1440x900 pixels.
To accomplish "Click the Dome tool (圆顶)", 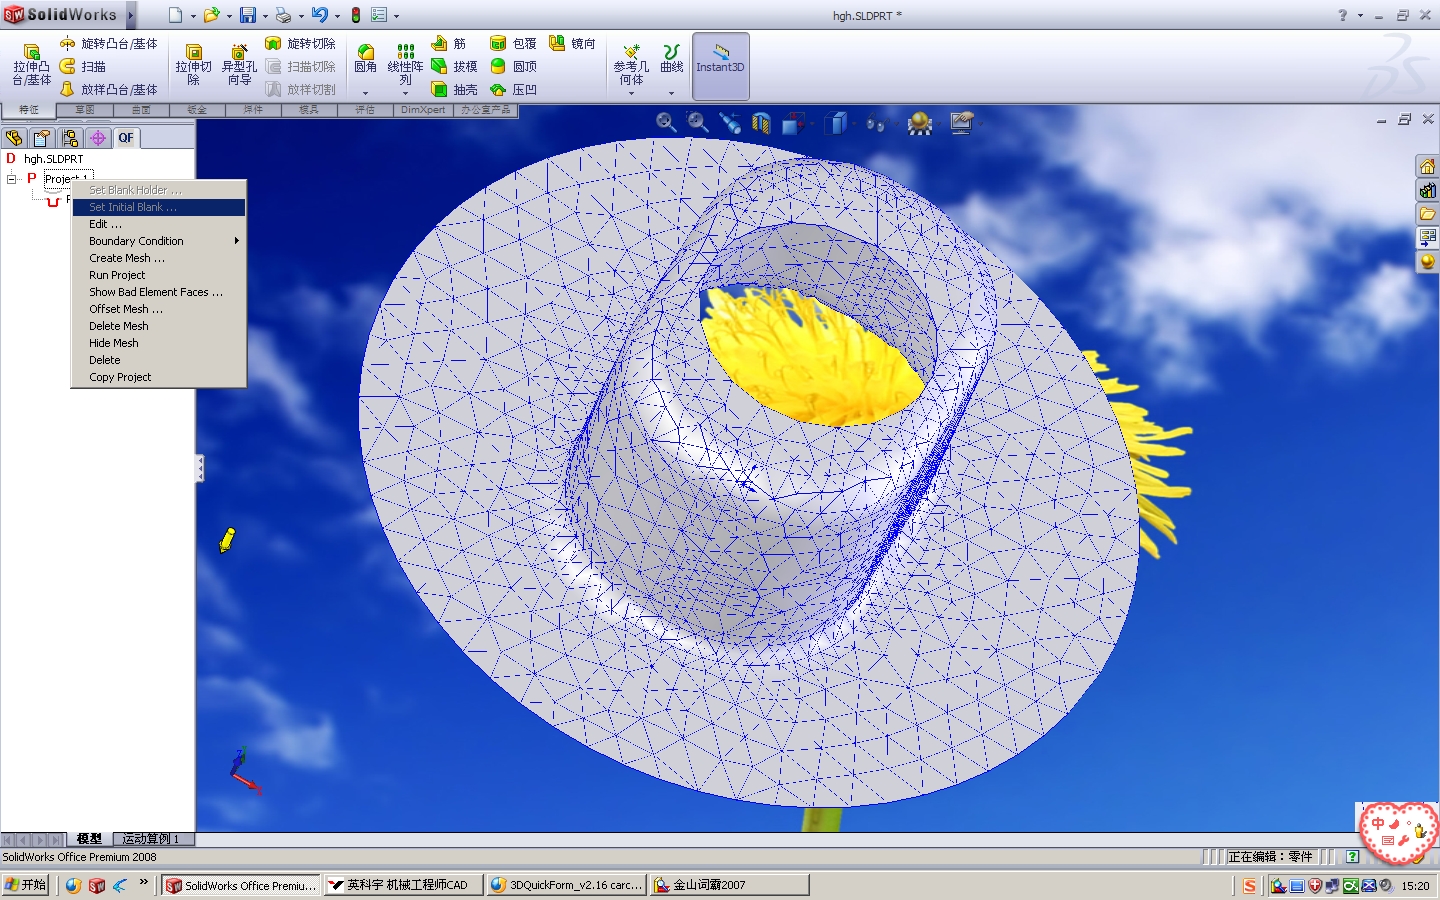I will 513,66.
